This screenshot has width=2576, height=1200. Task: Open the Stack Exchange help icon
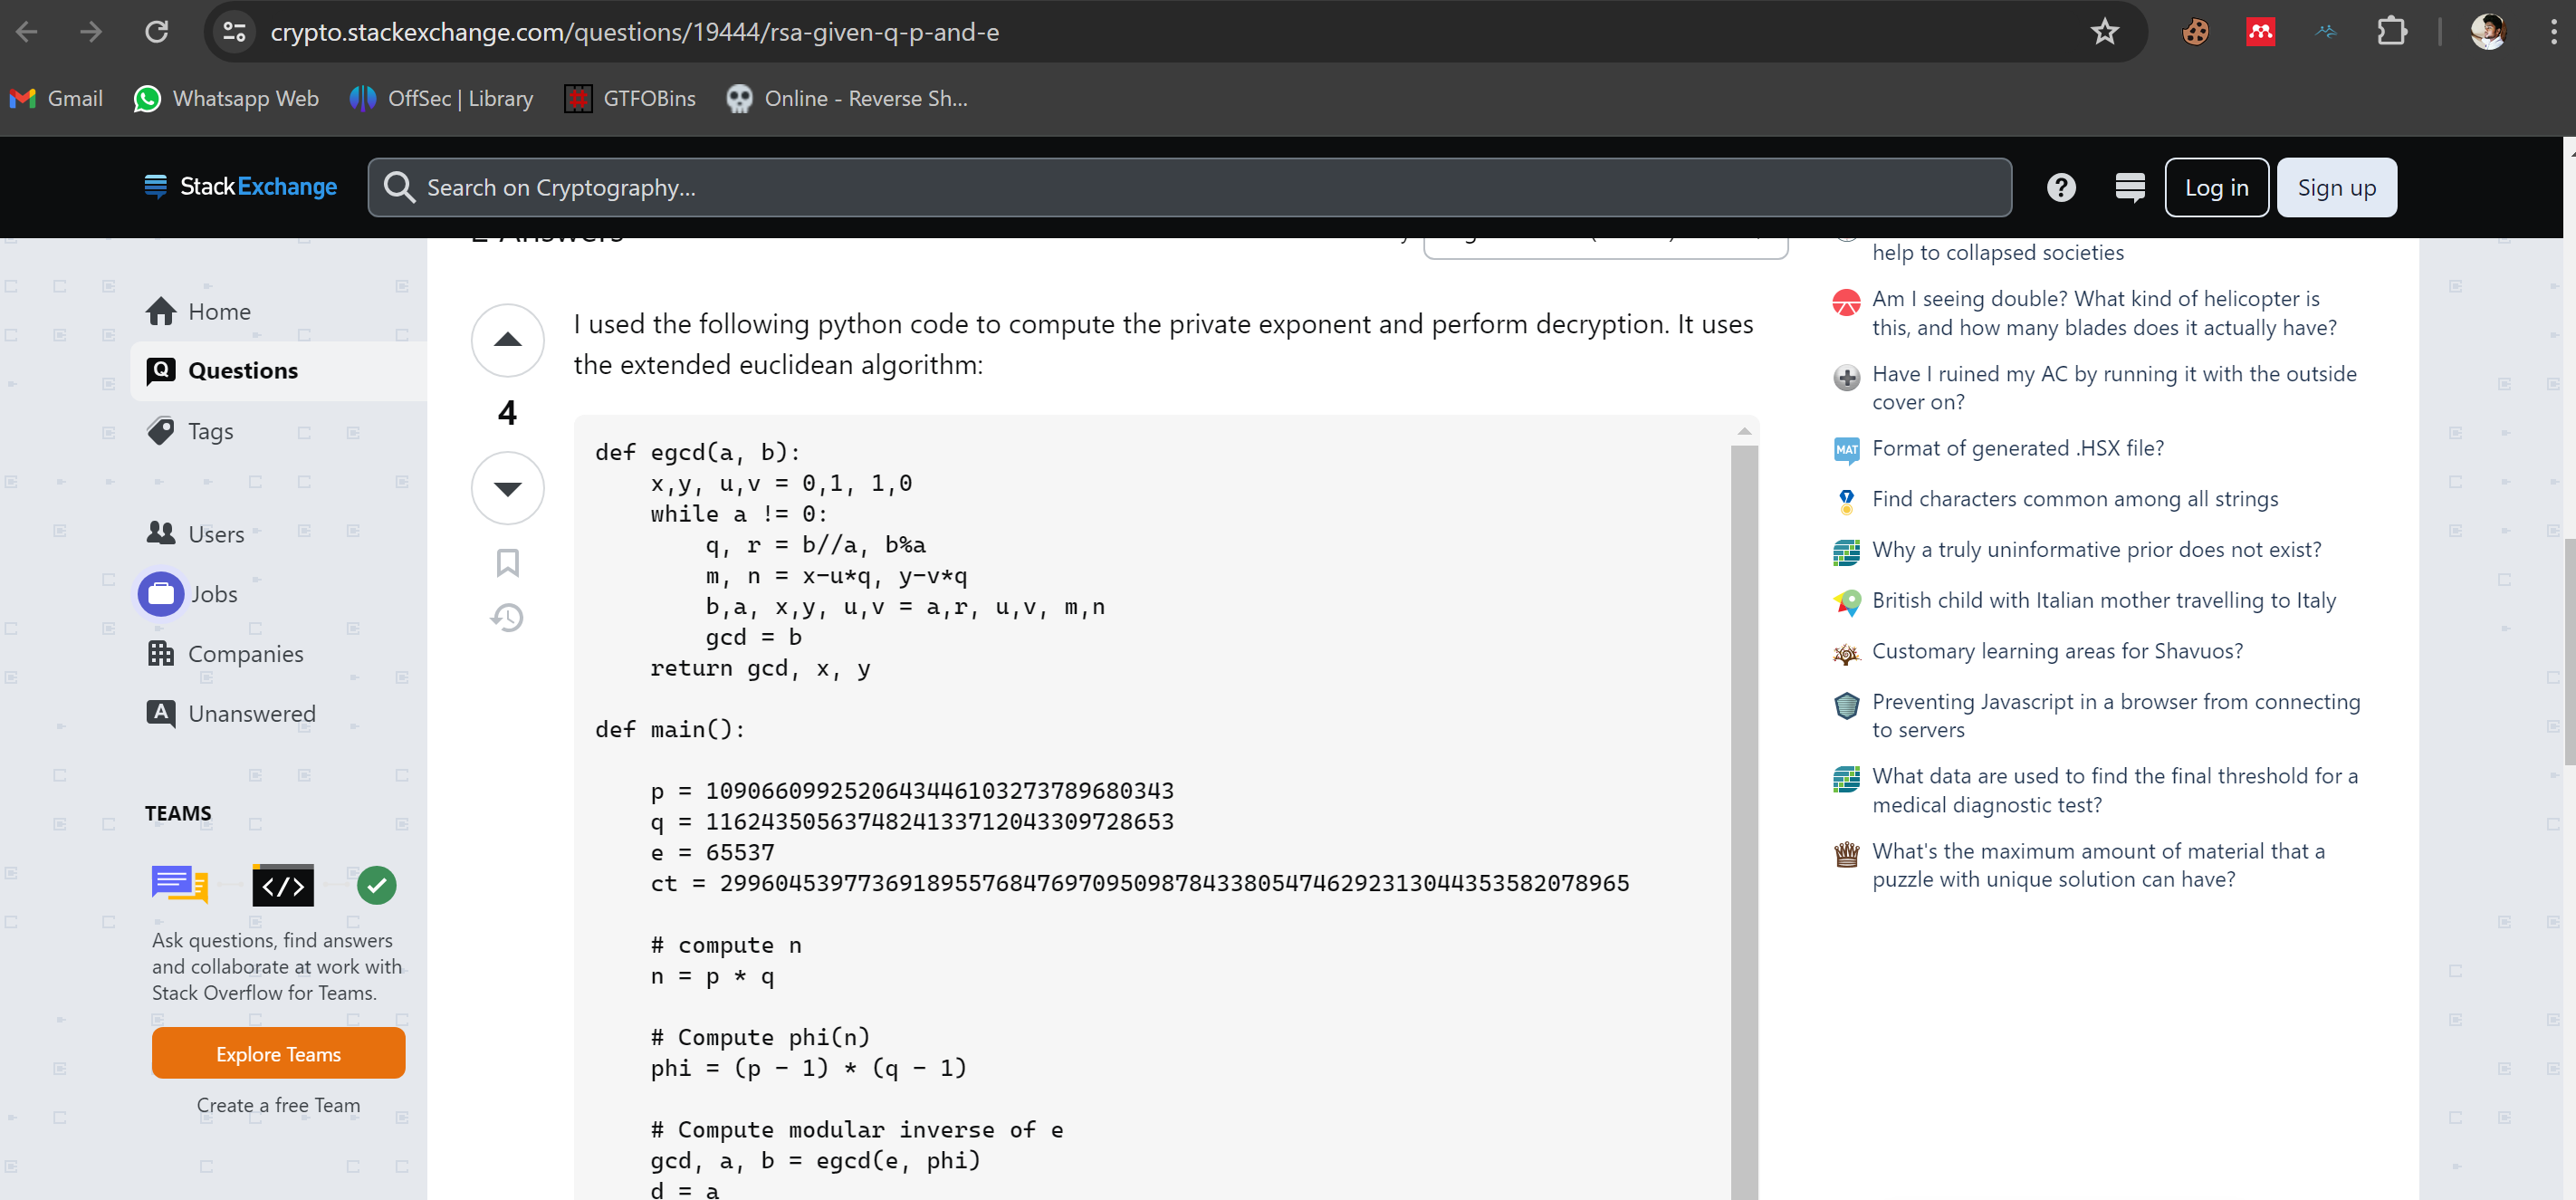(x=2061, y=188)
